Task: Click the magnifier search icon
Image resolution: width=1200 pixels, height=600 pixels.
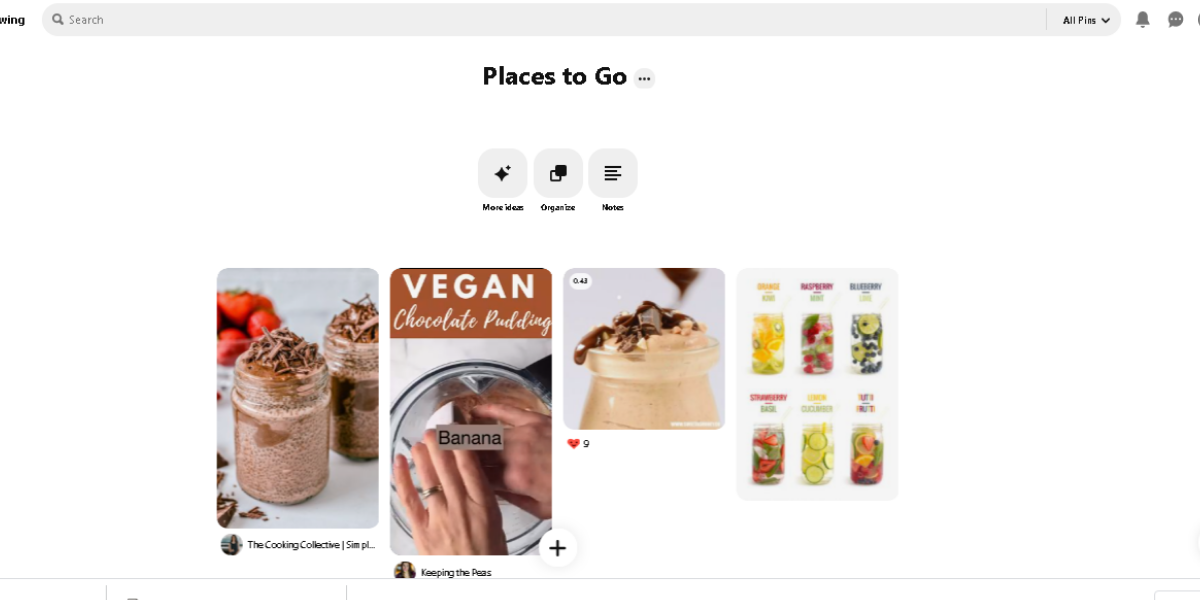Action: tap(58, 19)
